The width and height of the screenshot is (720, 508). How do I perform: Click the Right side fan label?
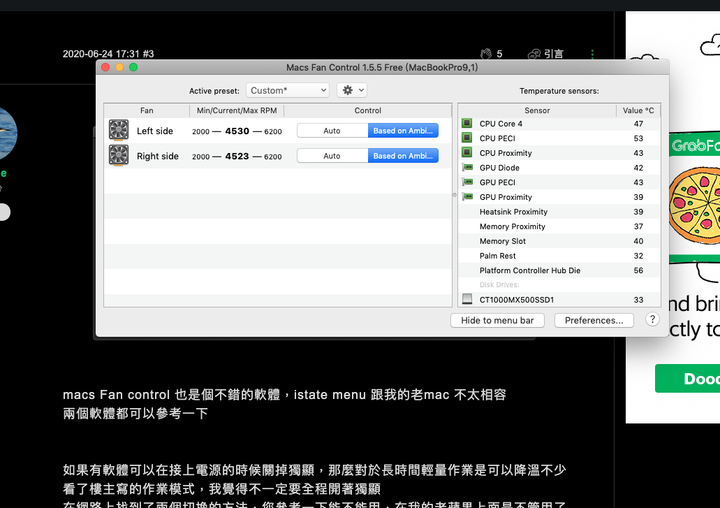tap(158, 156)
